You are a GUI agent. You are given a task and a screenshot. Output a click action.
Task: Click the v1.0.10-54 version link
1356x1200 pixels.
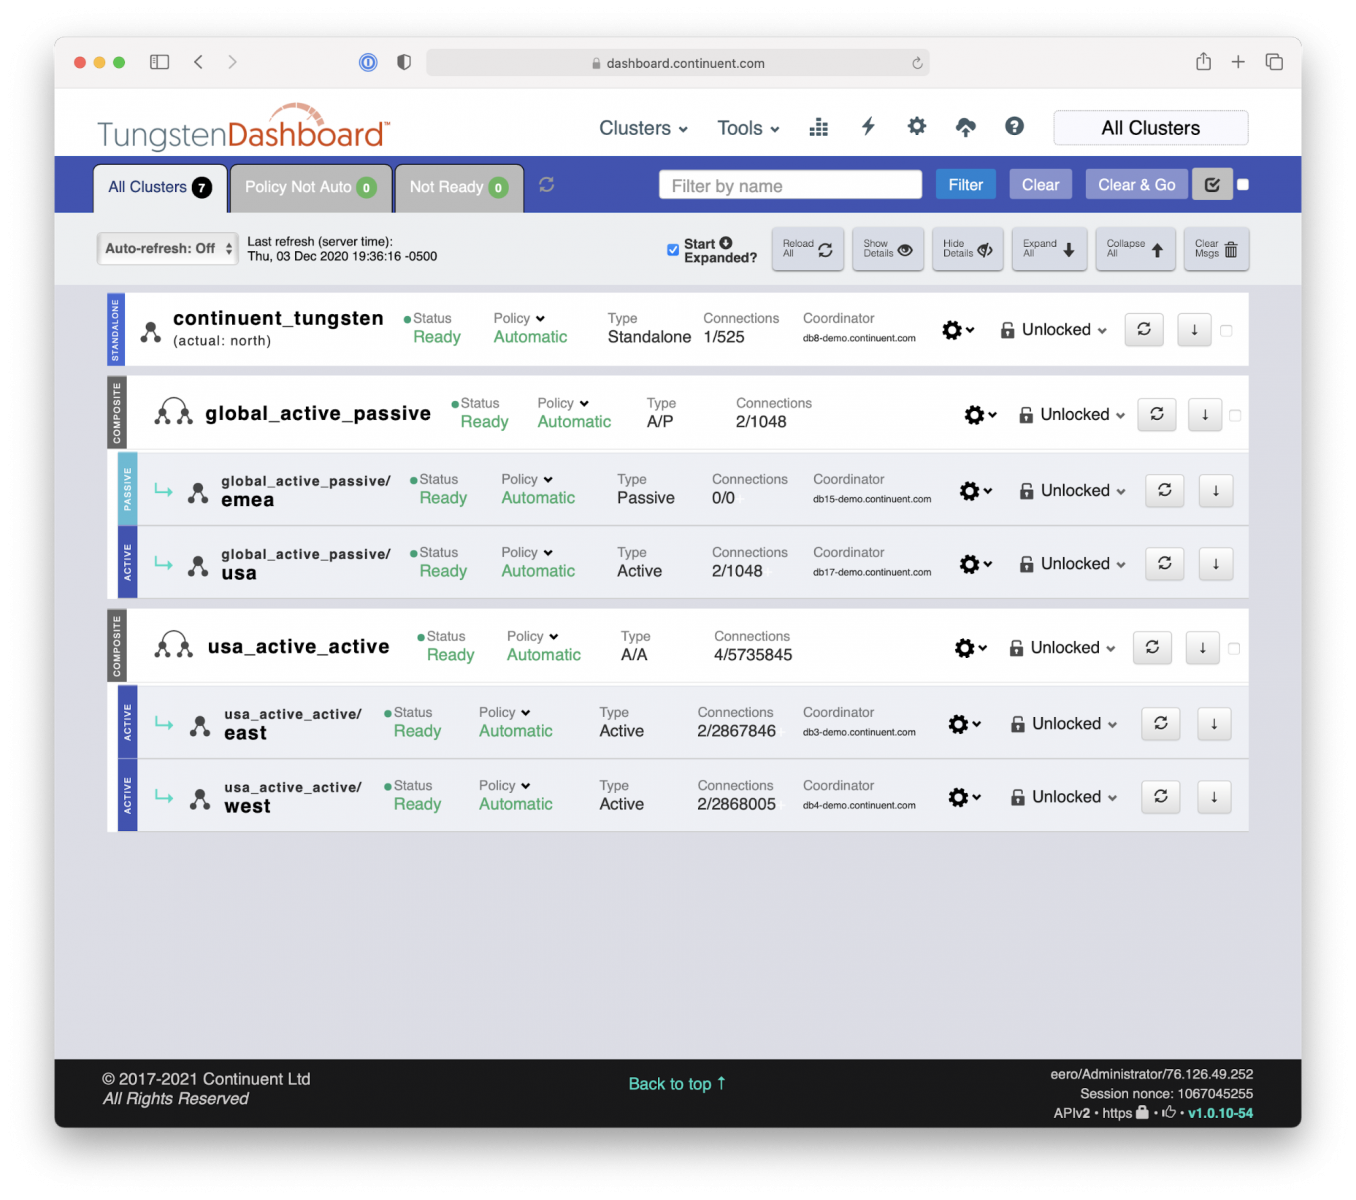[1220, 1113]
